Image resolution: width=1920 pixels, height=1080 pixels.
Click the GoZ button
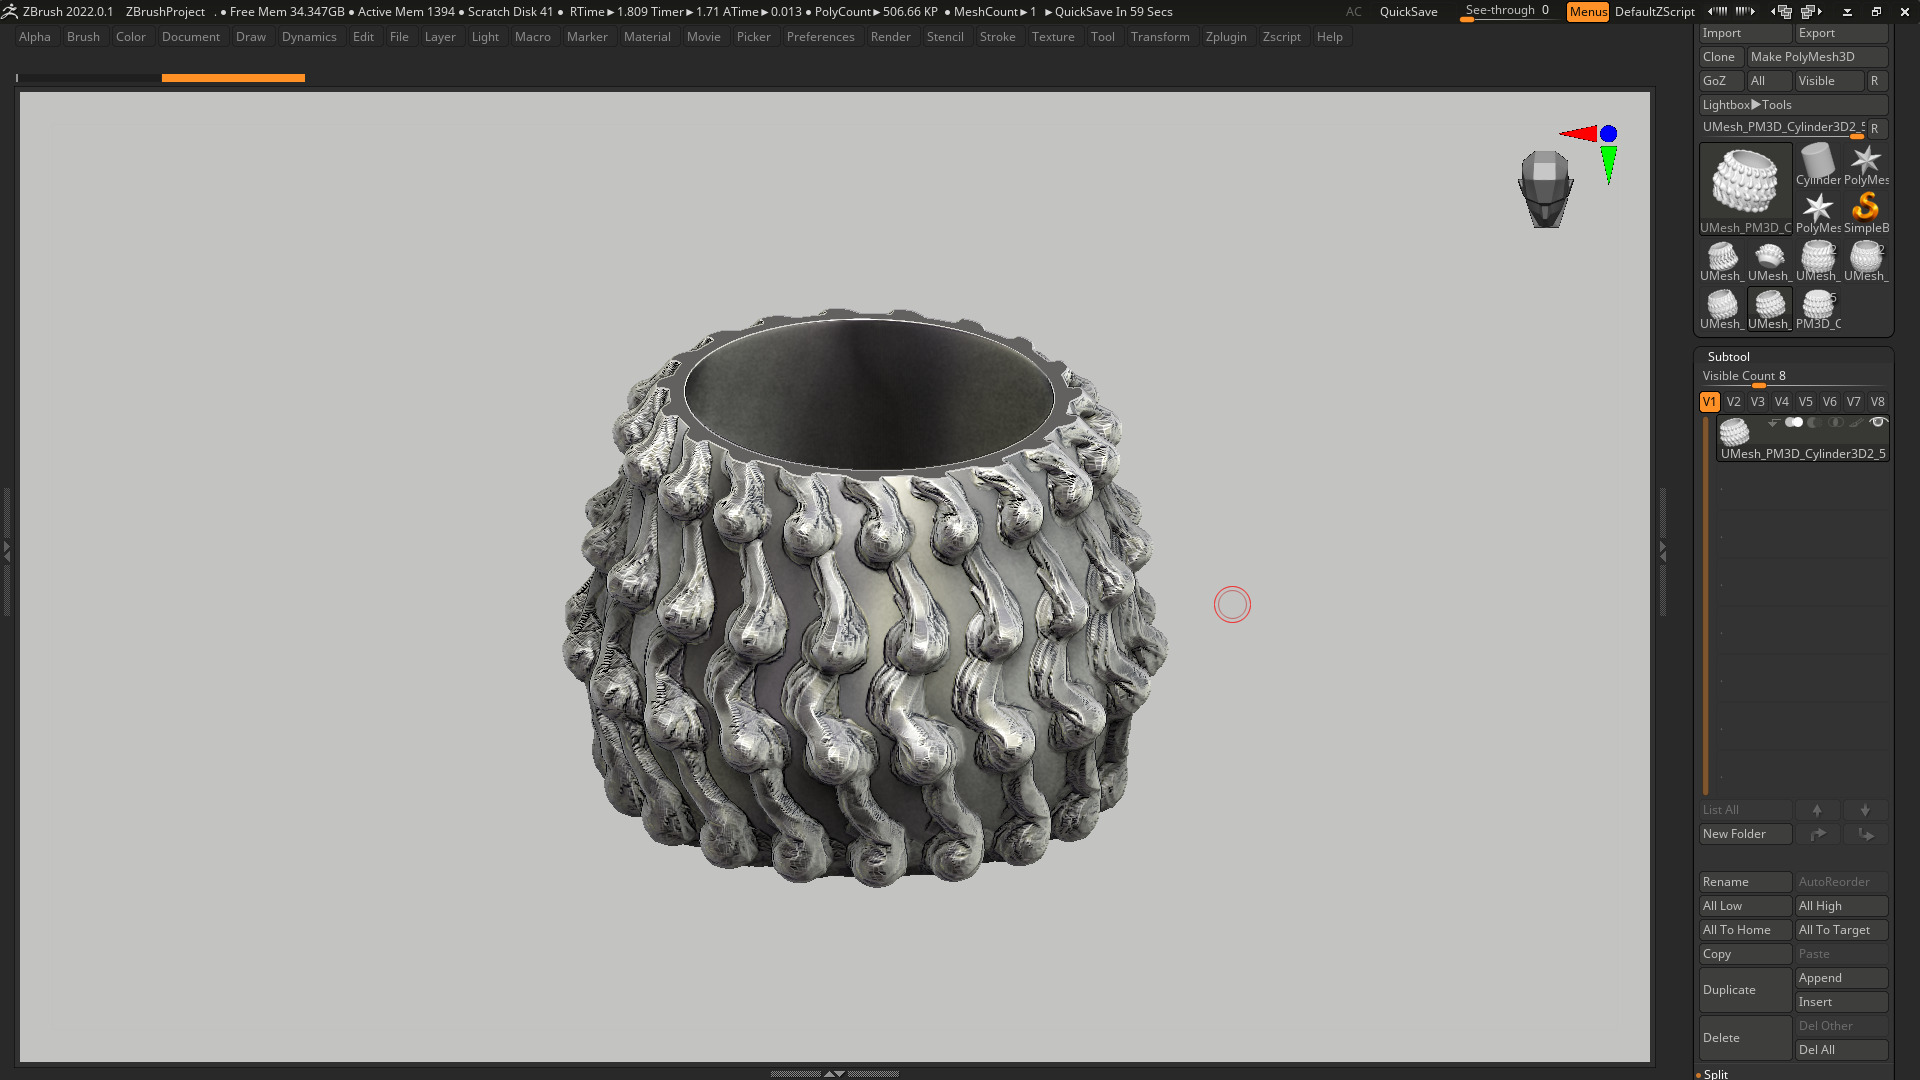point(1721,81)
